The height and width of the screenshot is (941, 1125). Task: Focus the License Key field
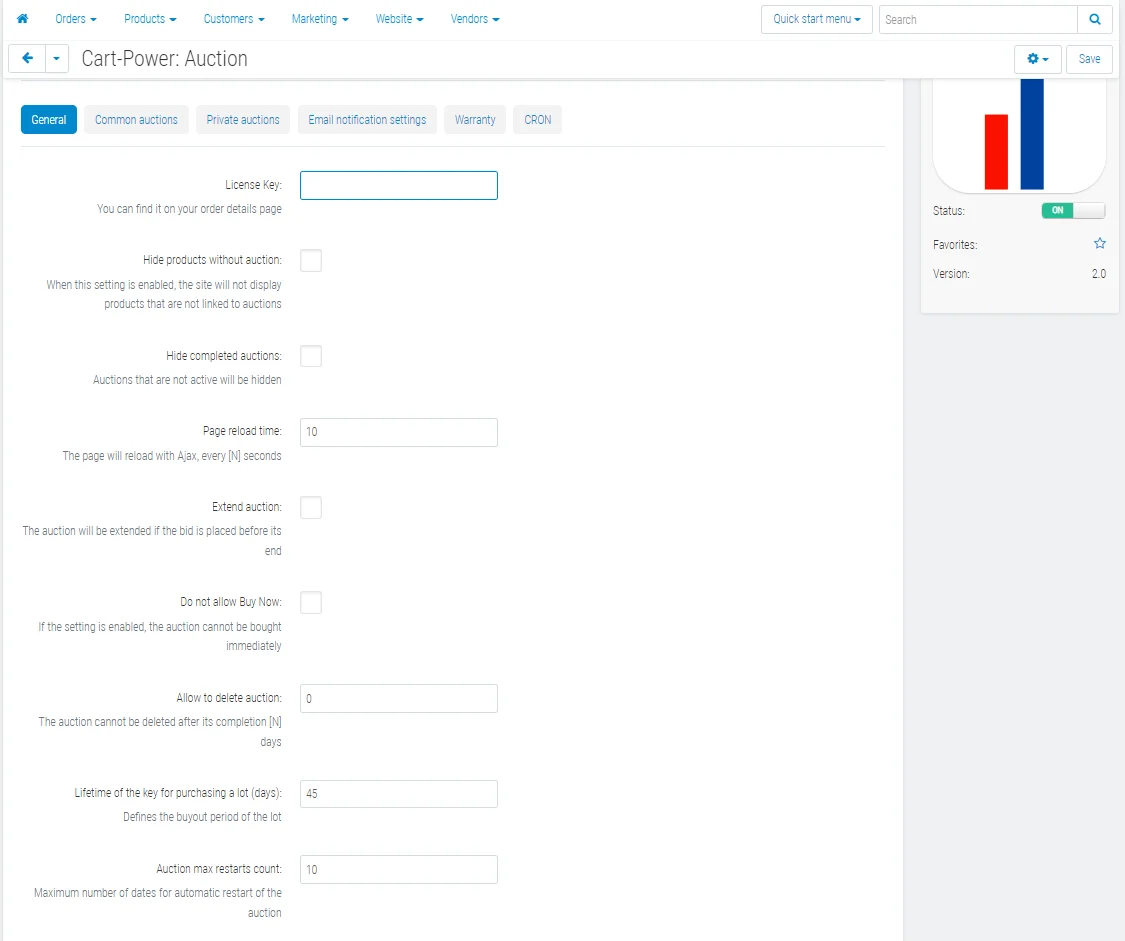399,185
